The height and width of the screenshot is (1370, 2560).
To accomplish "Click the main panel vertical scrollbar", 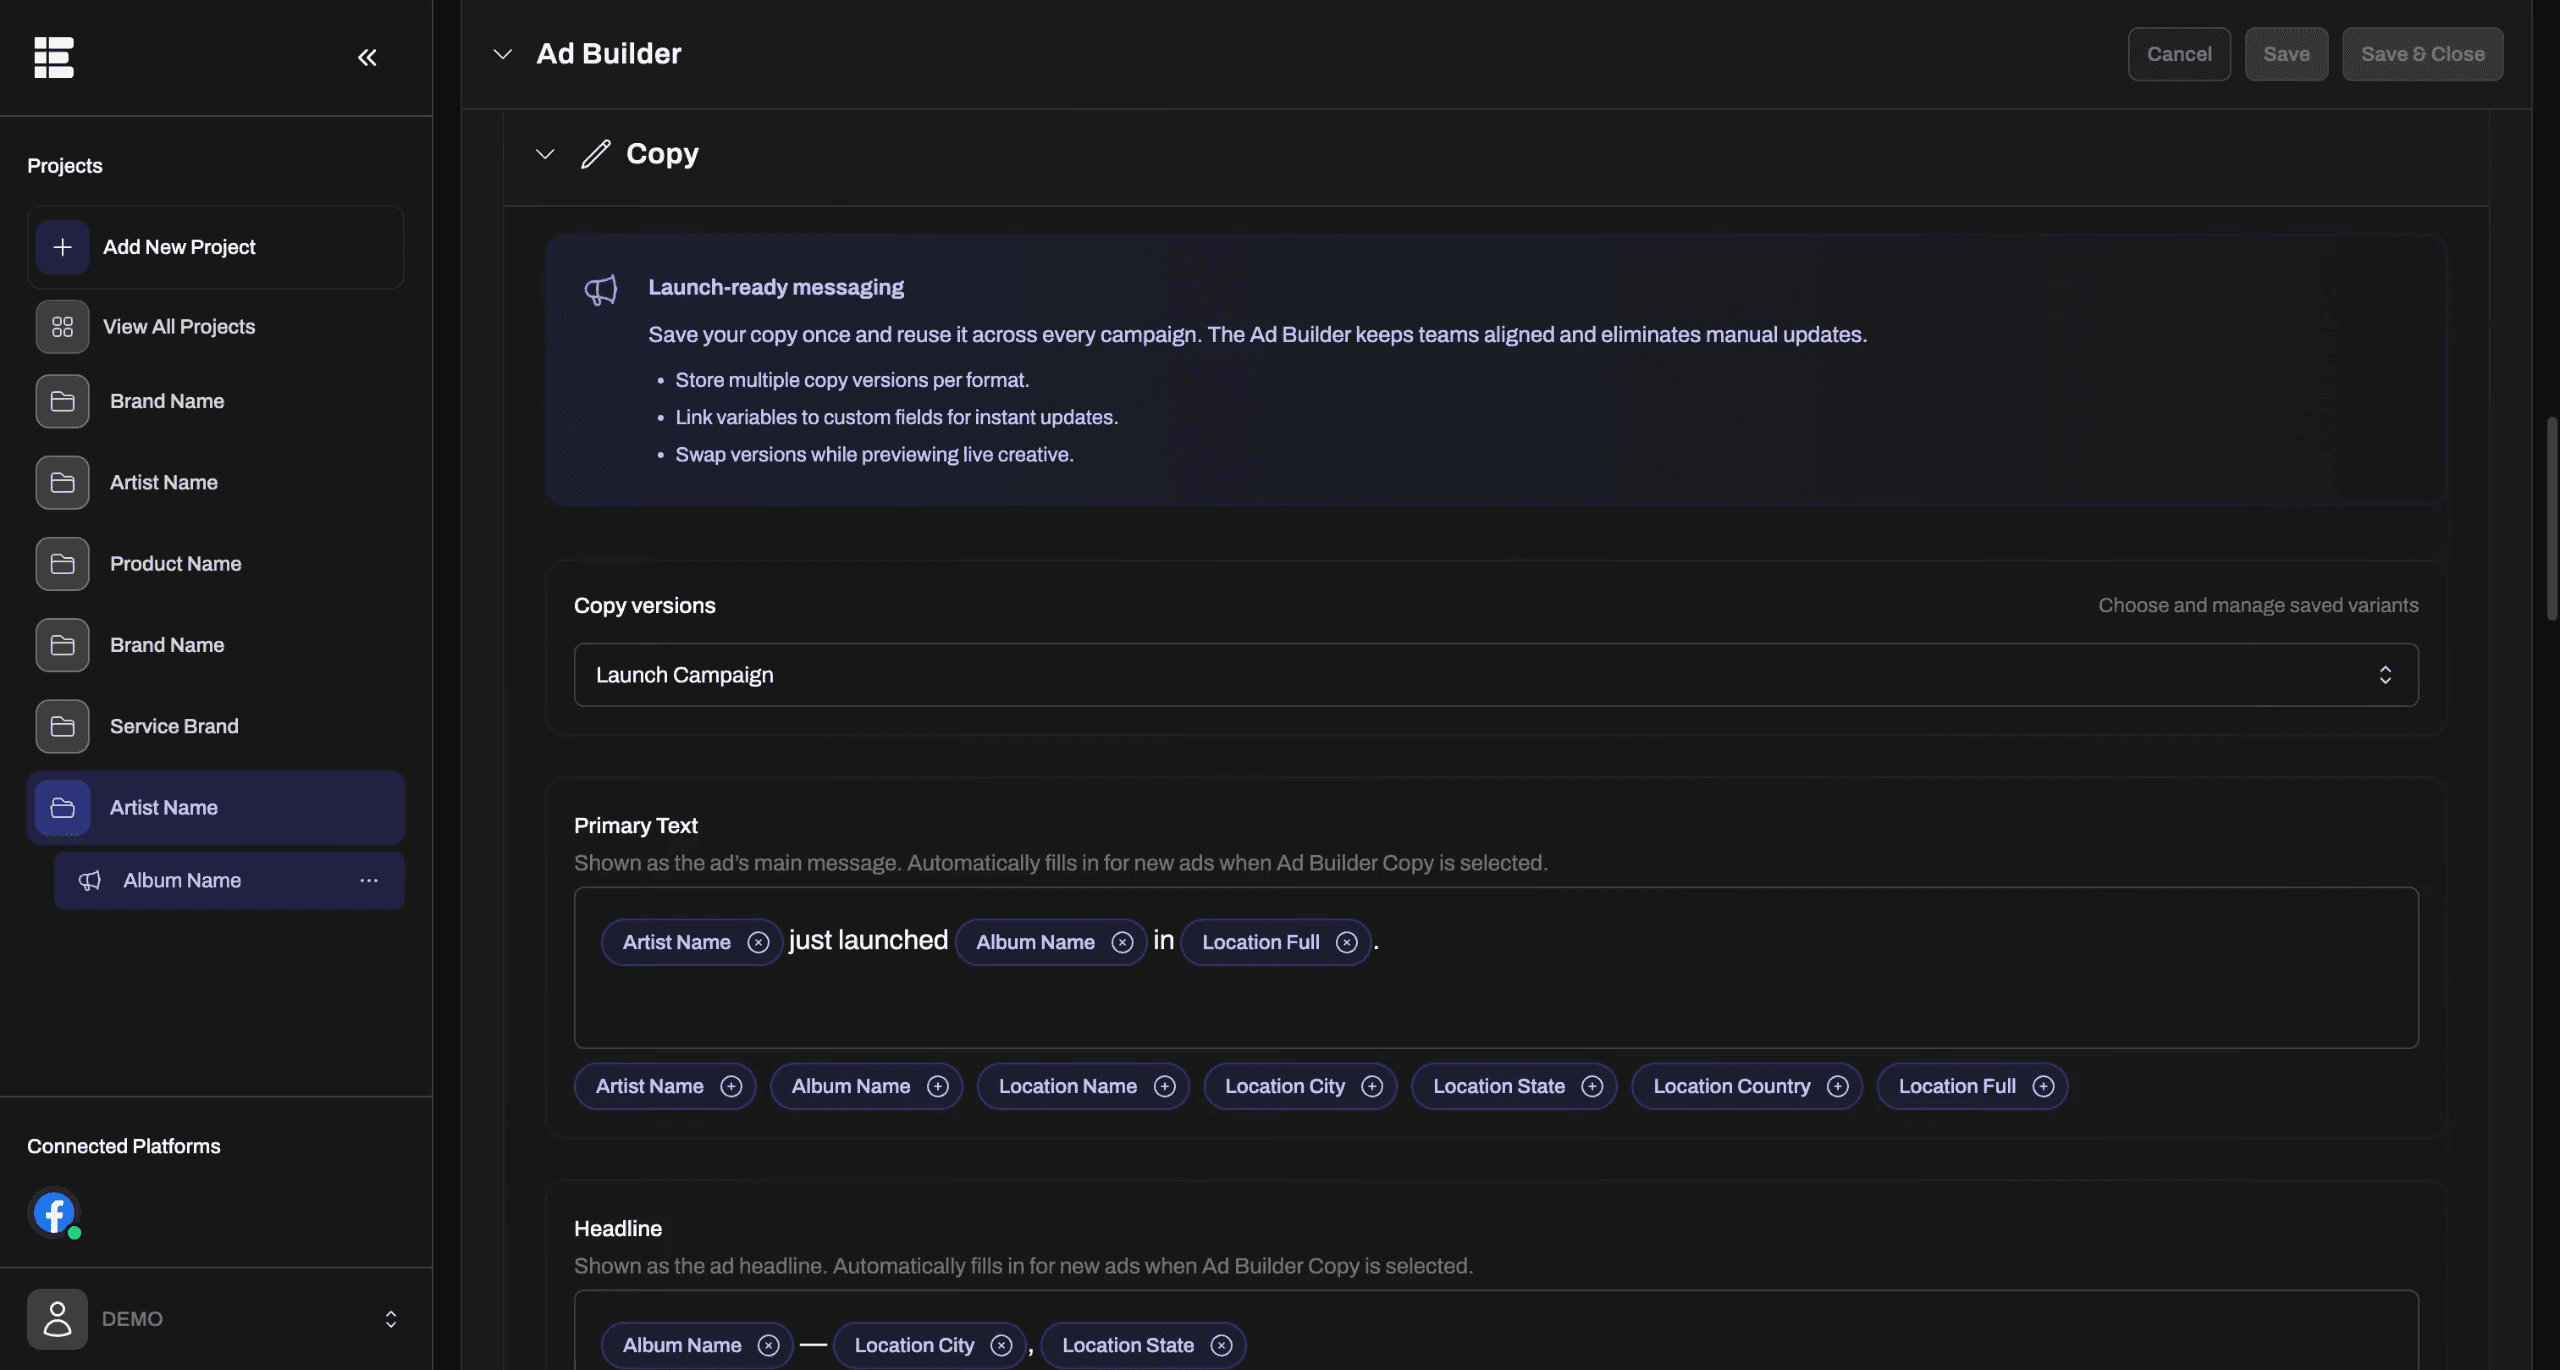I will (2551, 518).
